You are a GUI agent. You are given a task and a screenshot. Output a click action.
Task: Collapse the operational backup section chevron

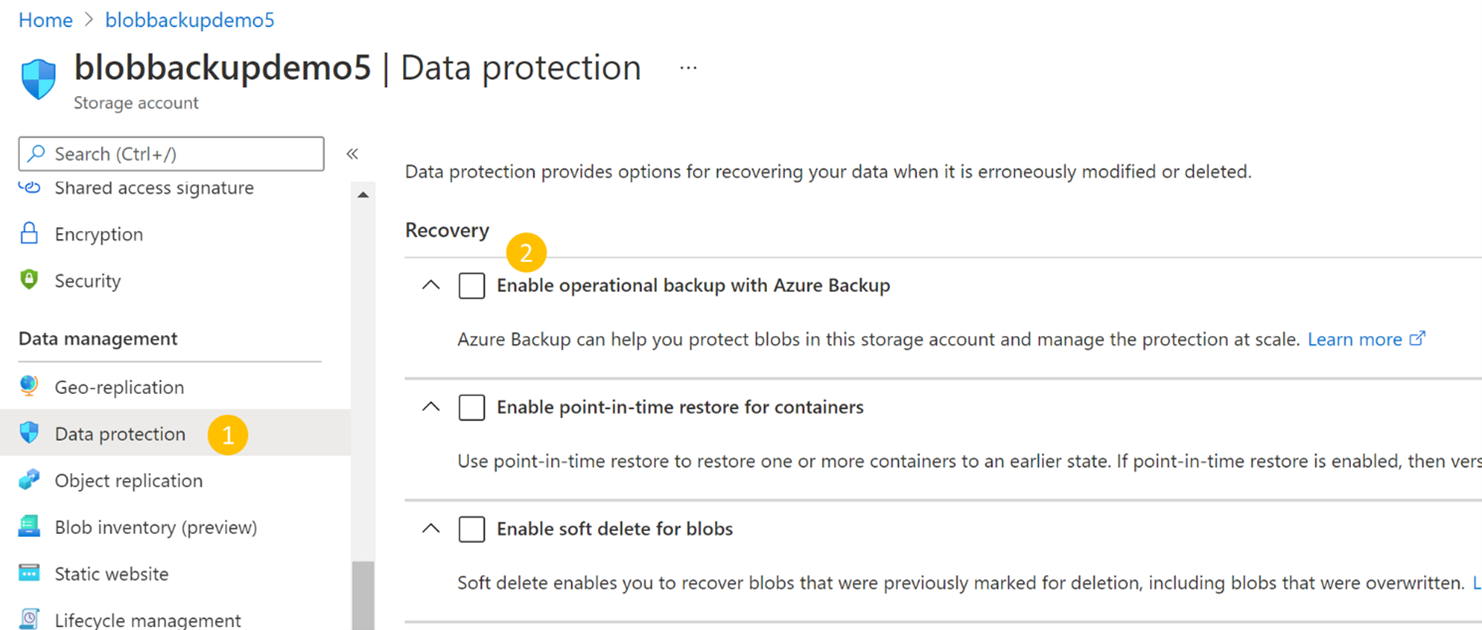tap(430, 285)
